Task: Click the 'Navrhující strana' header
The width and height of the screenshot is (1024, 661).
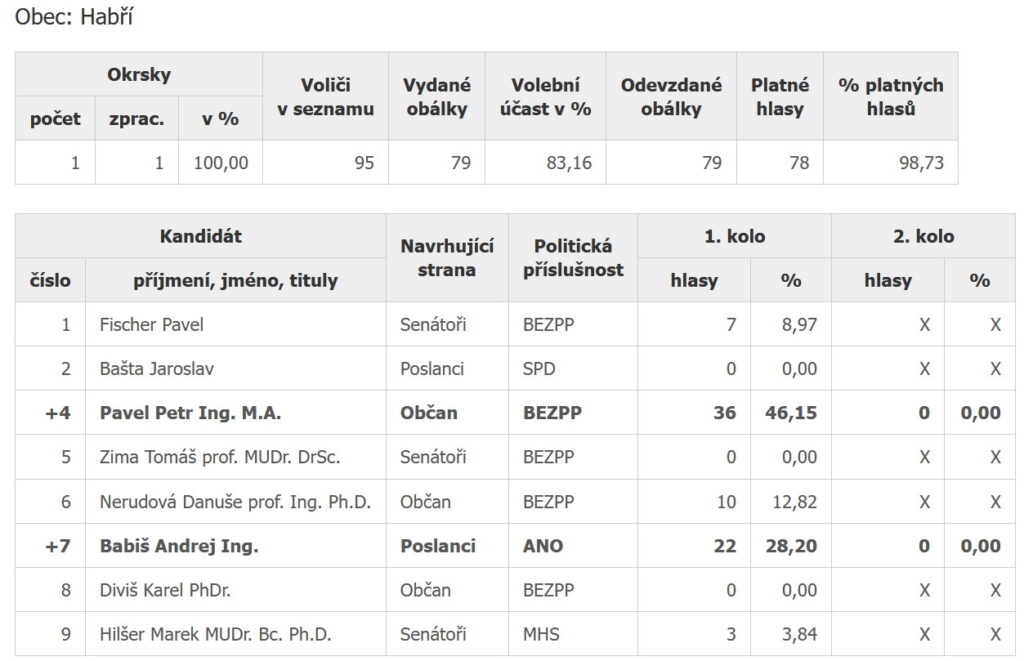Action: (447, 258)
